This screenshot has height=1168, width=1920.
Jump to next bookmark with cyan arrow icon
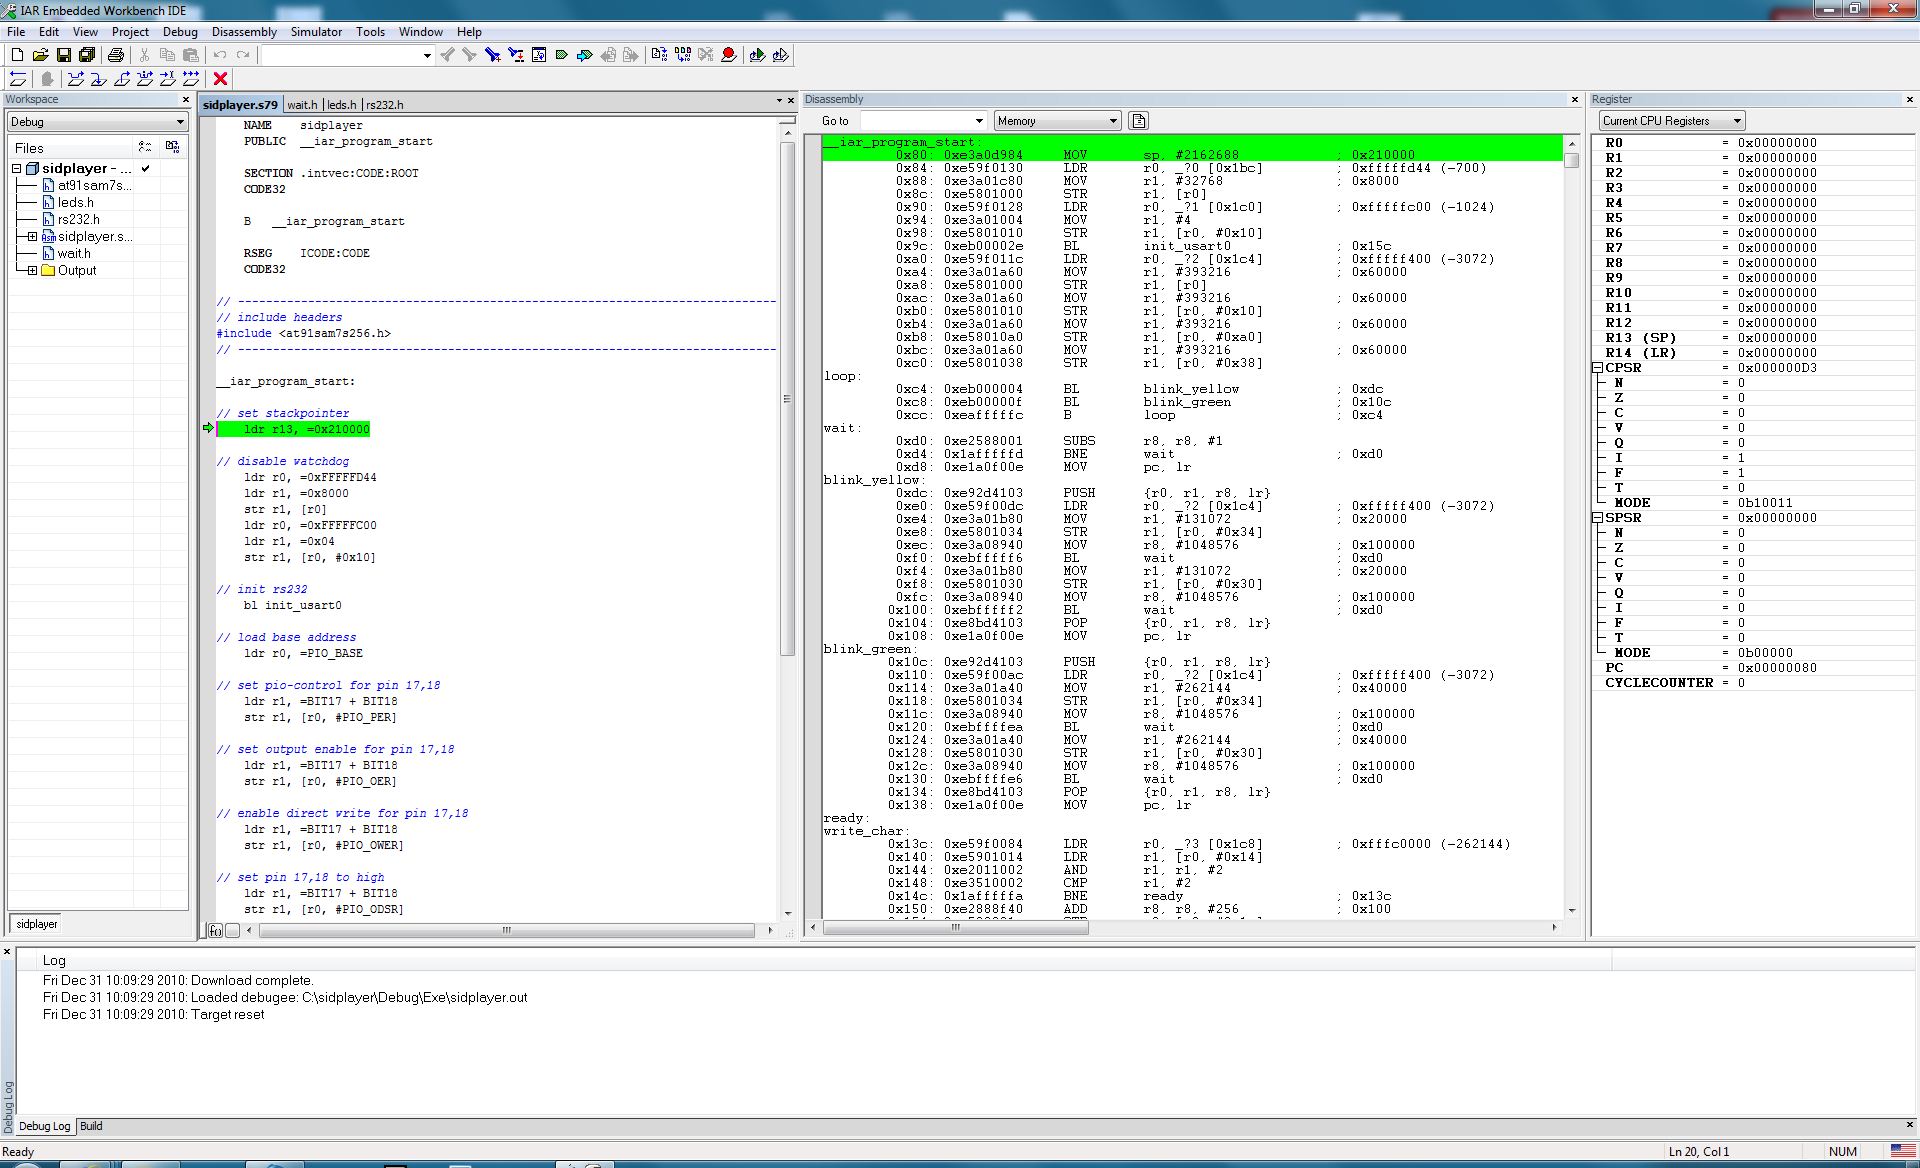584,55
